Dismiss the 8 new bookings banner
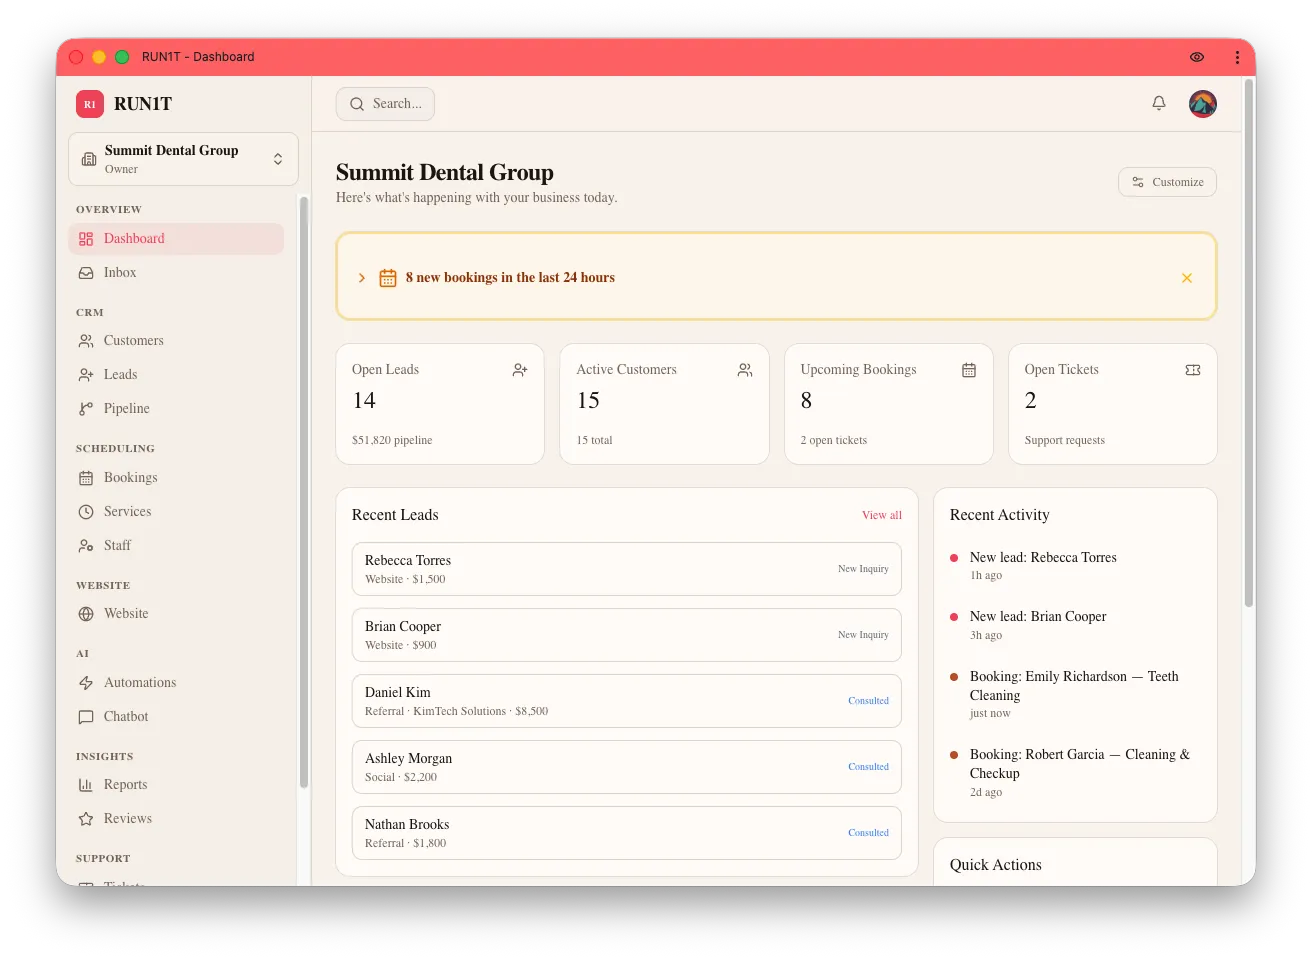The image size is (1312, 960). pyautogui.click(x=1187, y=278)
